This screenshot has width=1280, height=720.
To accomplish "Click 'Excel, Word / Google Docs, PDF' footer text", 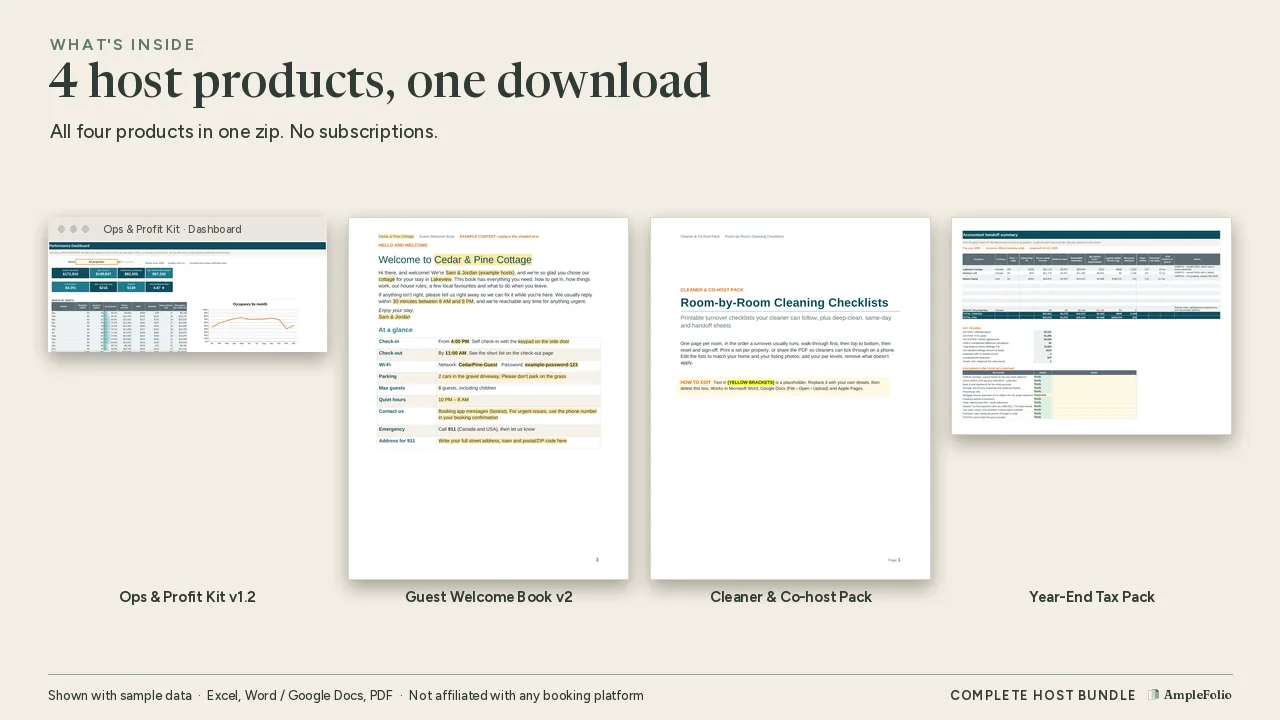I will pyautogui.click(x=300, y=696).
